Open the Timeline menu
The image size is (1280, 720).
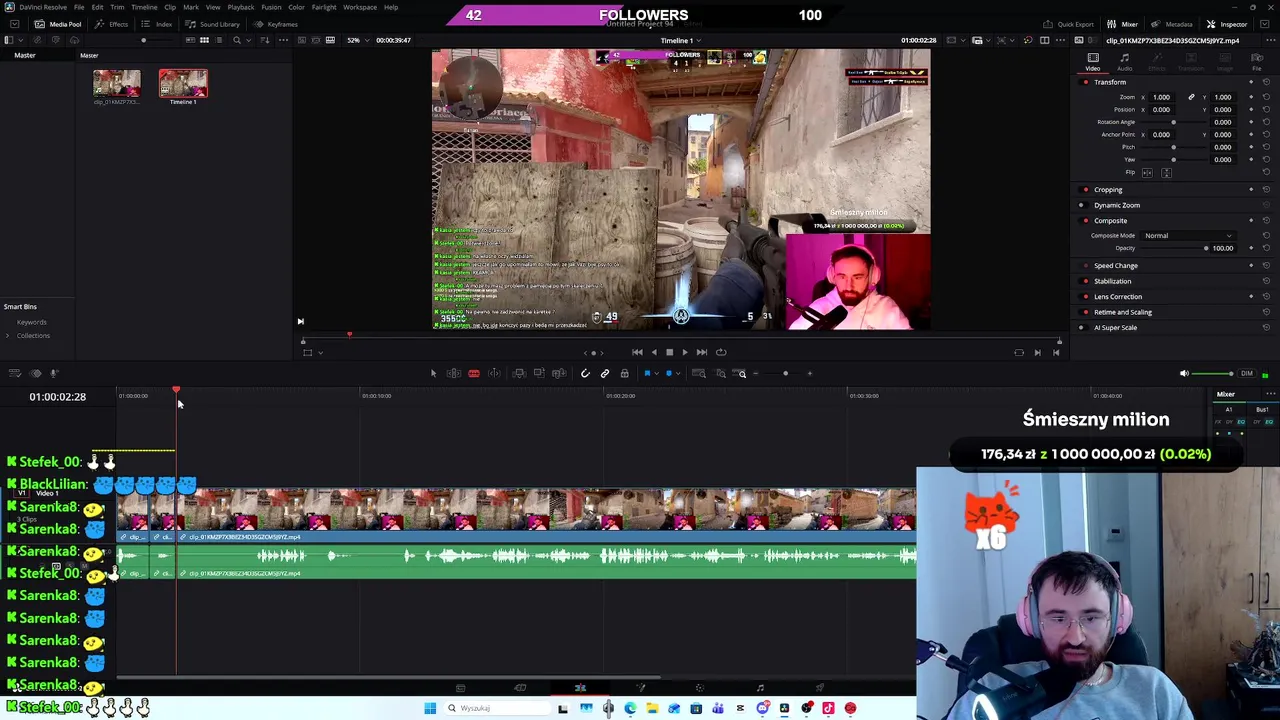pos(144,7)
